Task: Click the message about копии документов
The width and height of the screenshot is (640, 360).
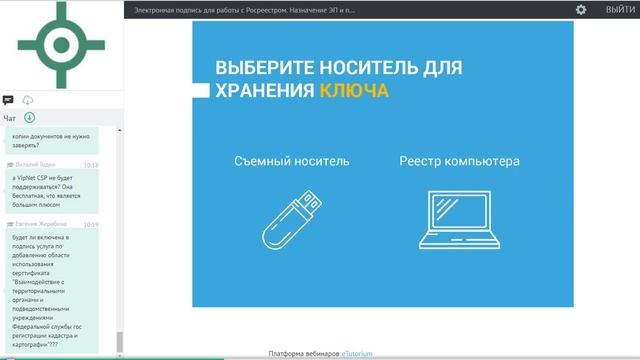Action: (x=52, y=141)
